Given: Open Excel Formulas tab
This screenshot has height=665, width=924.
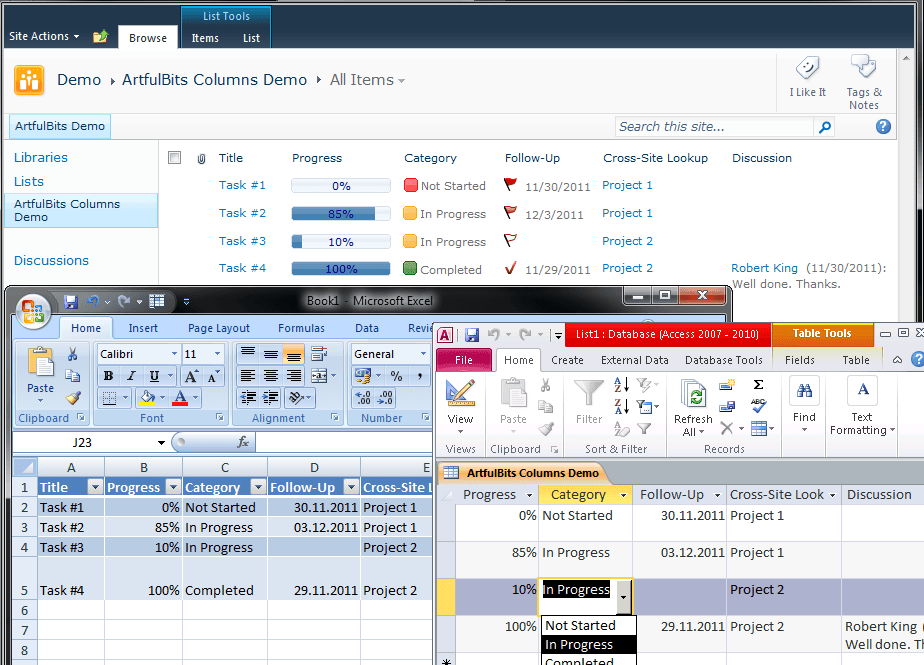Looking at the screenshot, I should point(301,328).
